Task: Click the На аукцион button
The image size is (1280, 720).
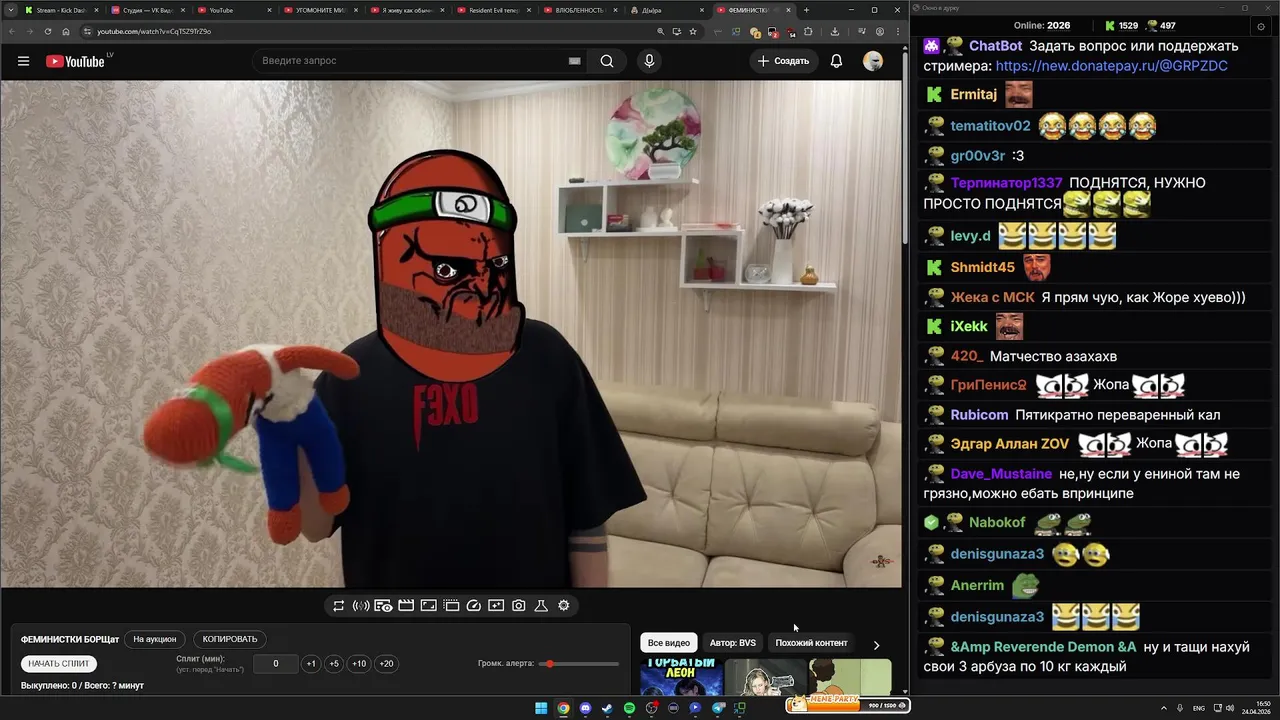Action: coord(155,639)
